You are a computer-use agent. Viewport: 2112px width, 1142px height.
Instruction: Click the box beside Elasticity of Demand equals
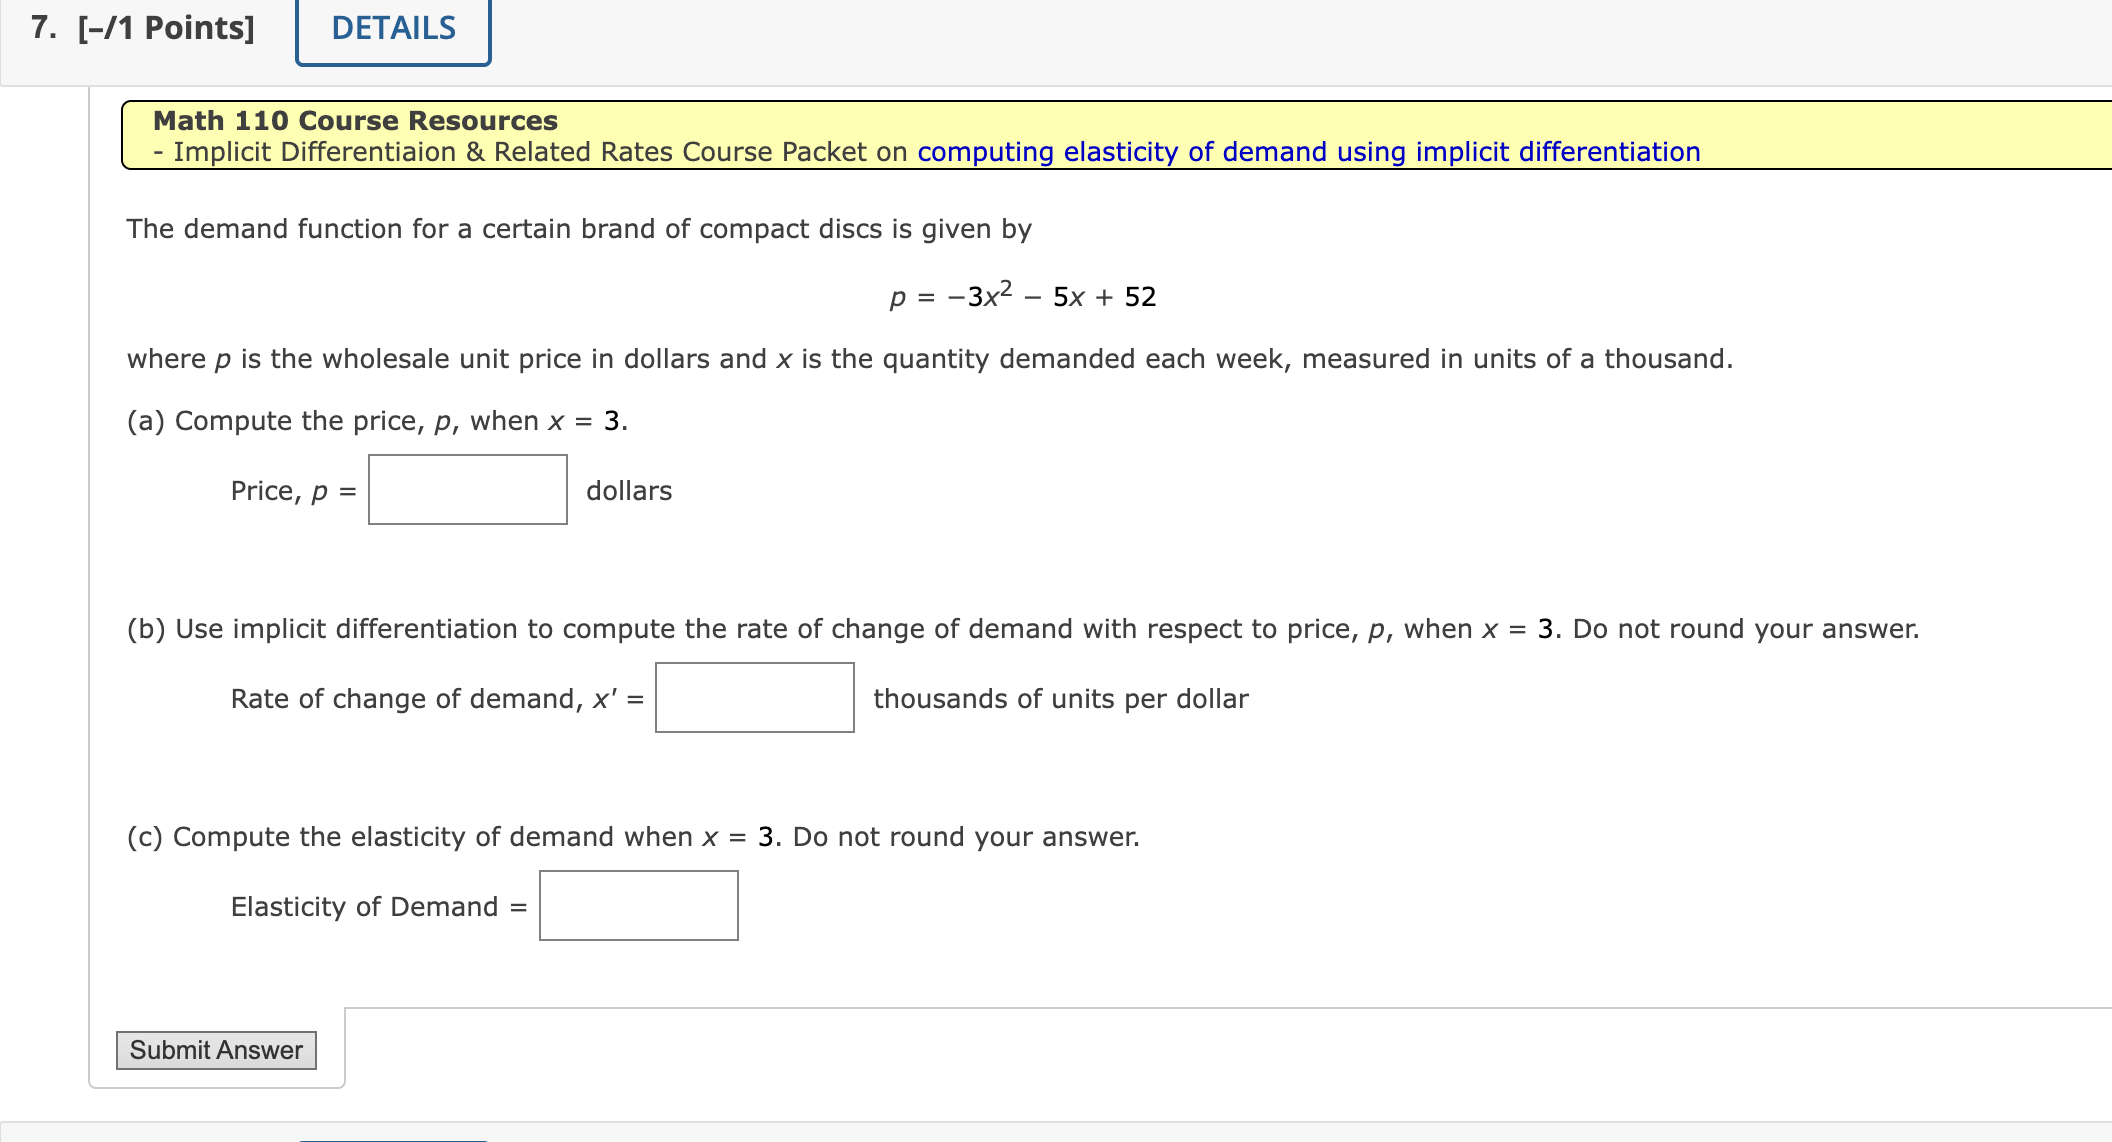[637, 905]
